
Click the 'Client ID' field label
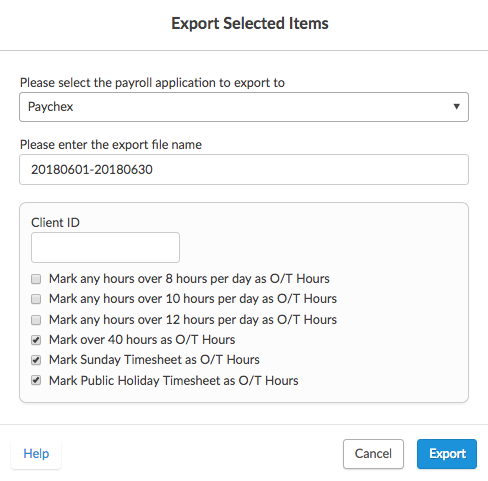point(55,222)
